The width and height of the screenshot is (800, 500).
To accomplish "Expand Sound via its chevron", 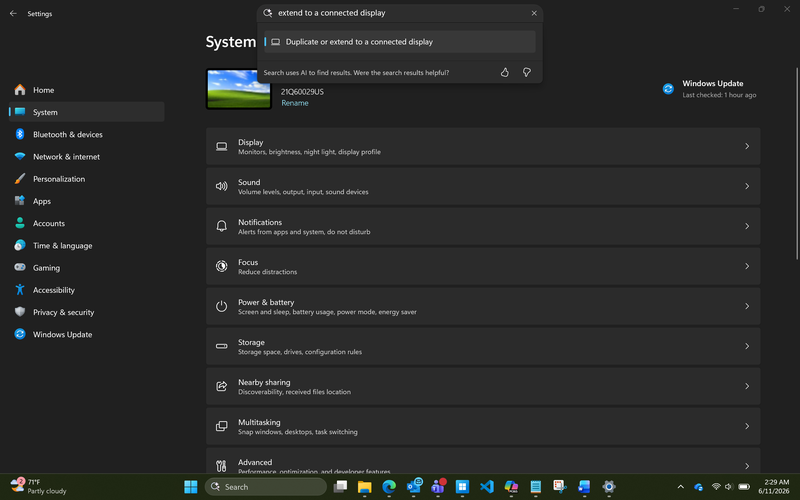I will [747, 186].
